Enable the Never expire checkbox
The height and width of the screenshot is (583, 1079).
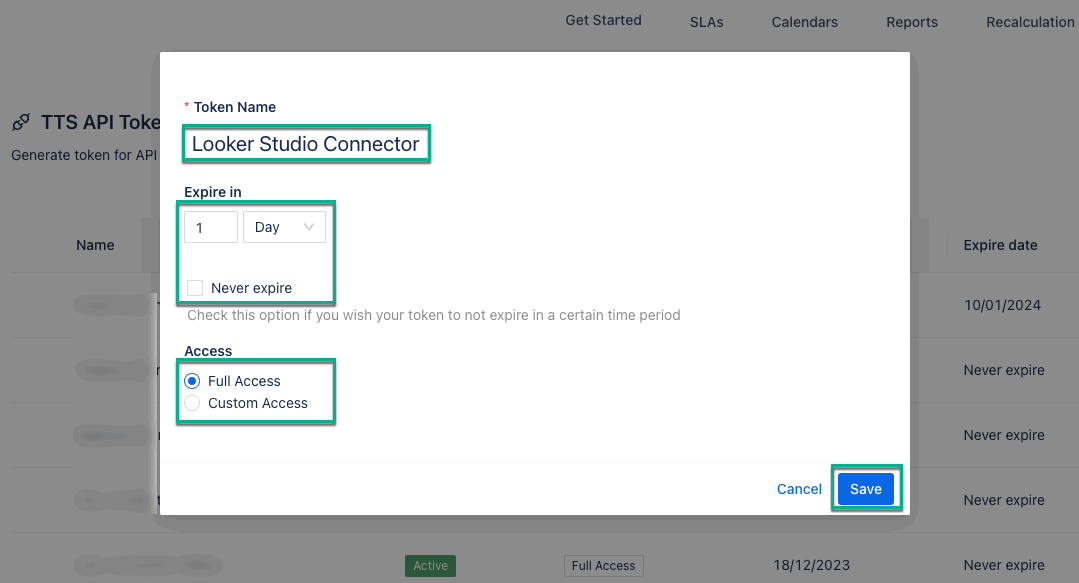[x=195, y=288]
